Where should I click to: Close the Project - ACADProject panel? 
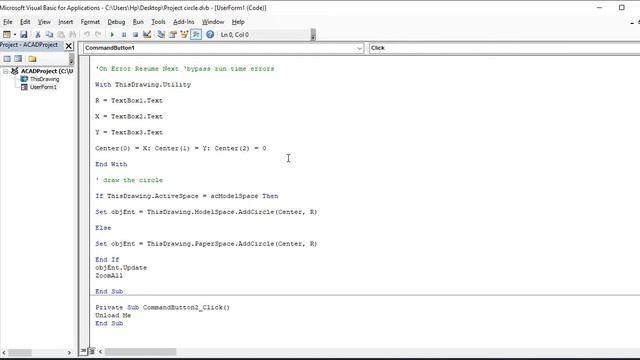pos(69,46)
